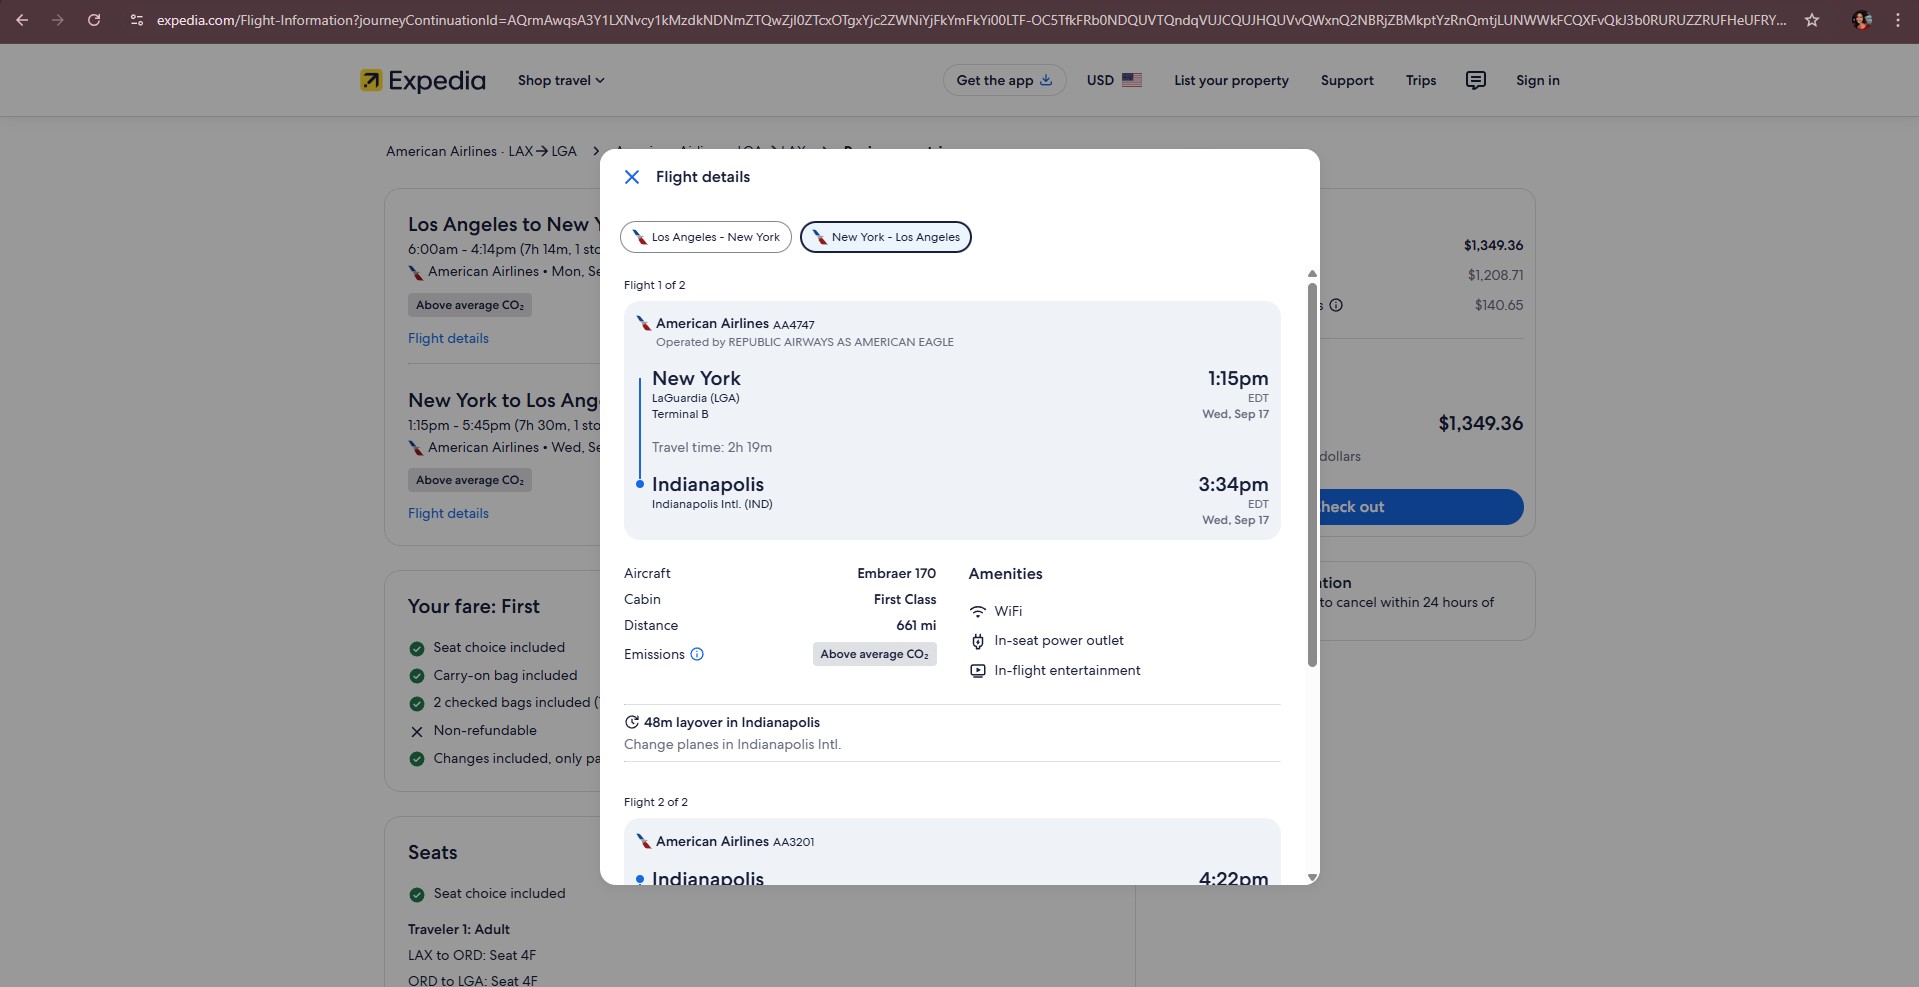Click the Emissions info icon
This screenshot has width=1919, height=987.
tap(697, 654)
